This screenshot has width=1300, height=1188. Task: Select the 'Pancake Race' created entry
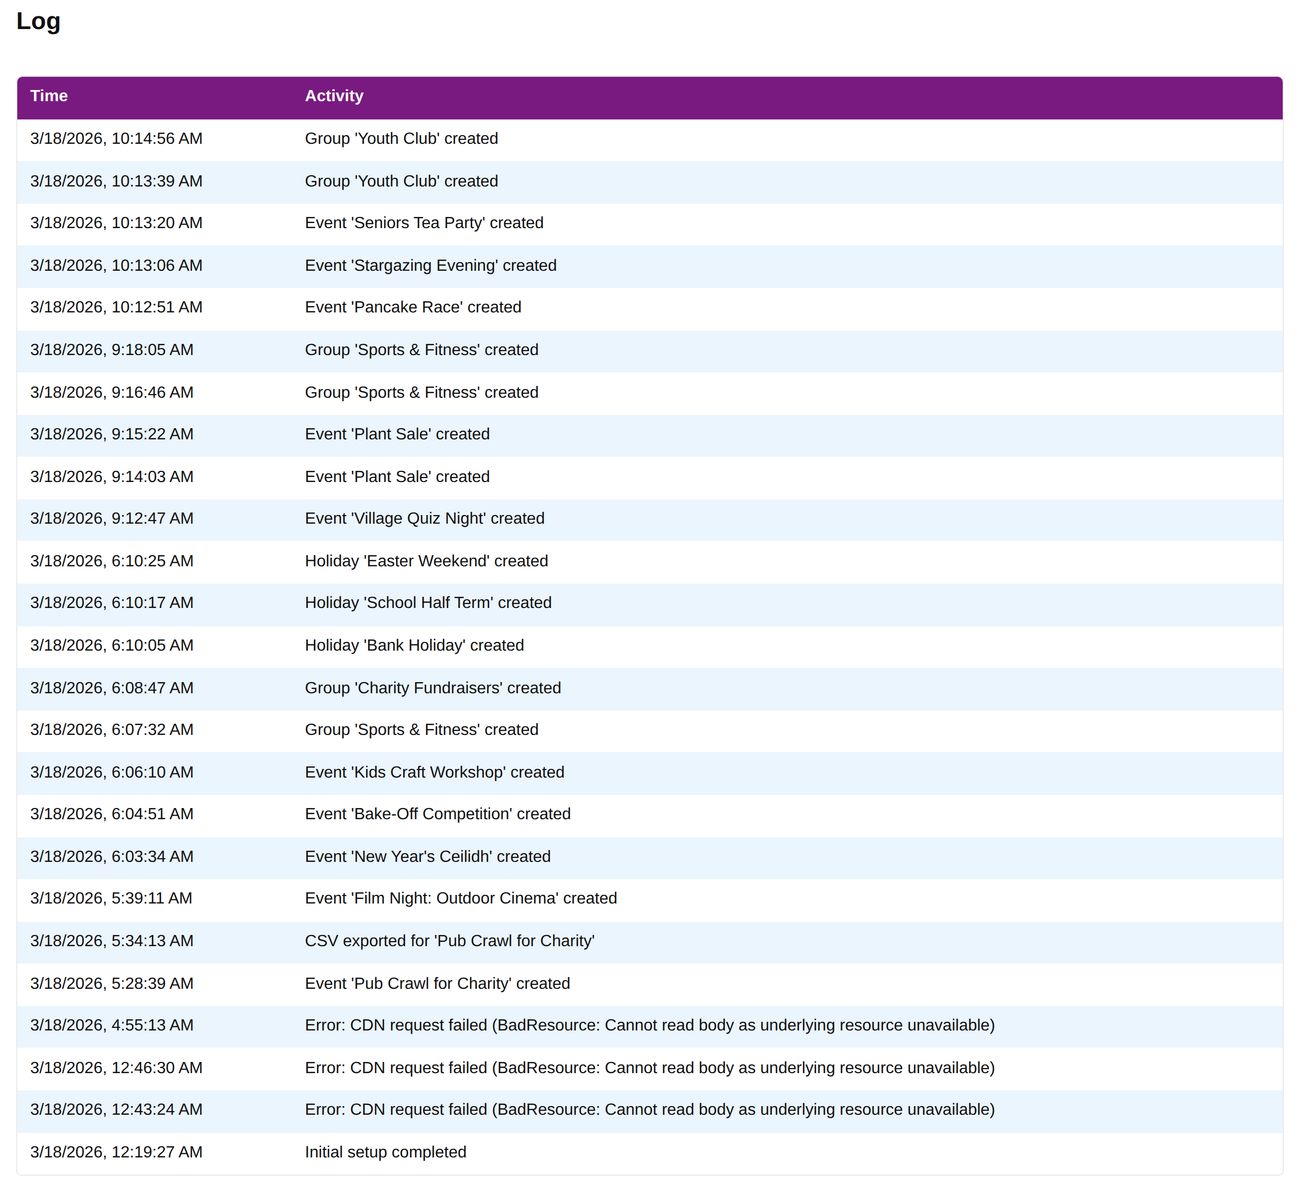click(x=413, y=307)
